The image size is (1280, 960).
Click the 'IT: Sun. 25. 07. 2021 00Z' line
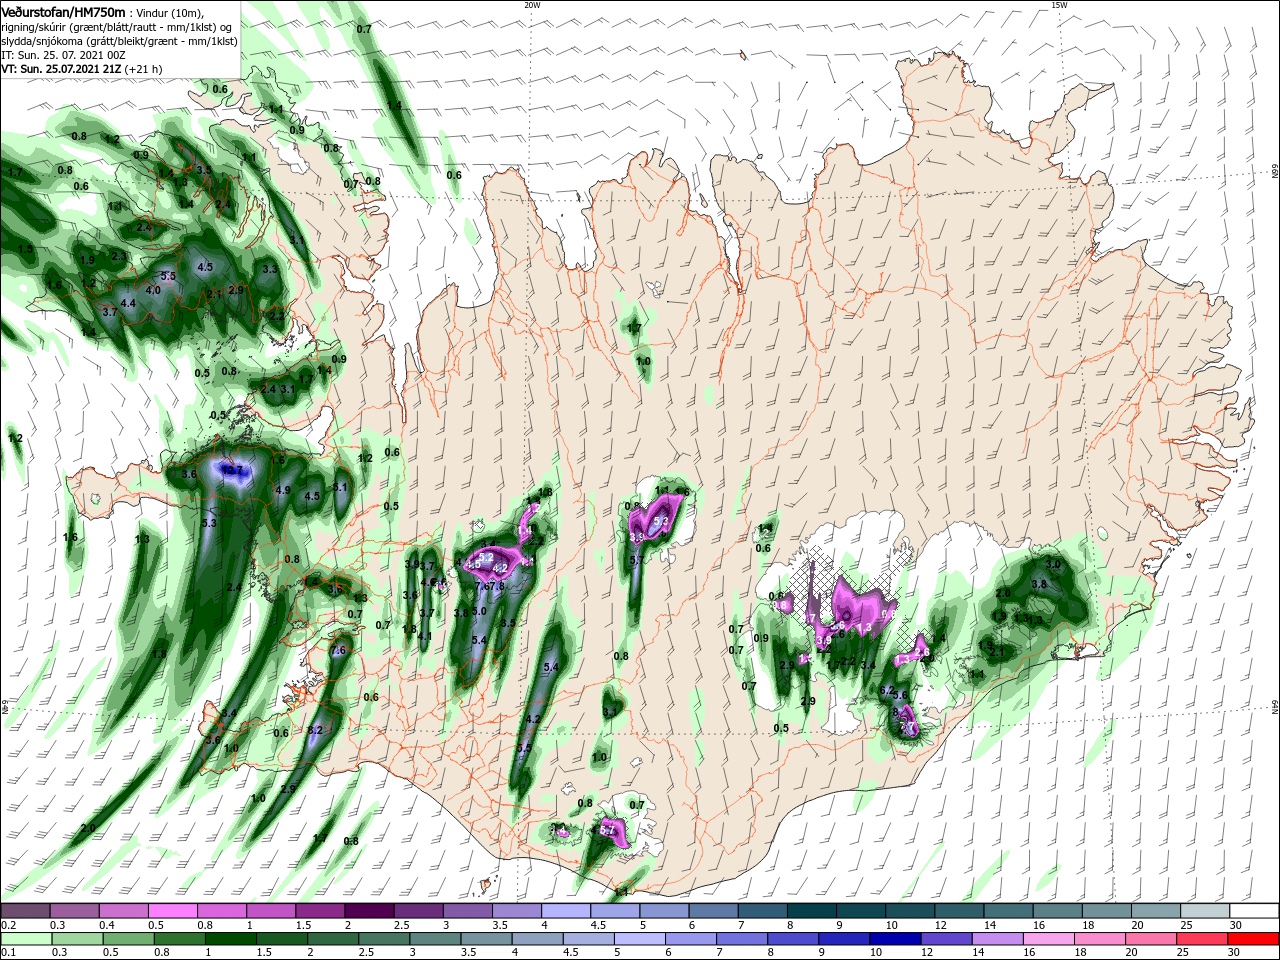[63, 54]
